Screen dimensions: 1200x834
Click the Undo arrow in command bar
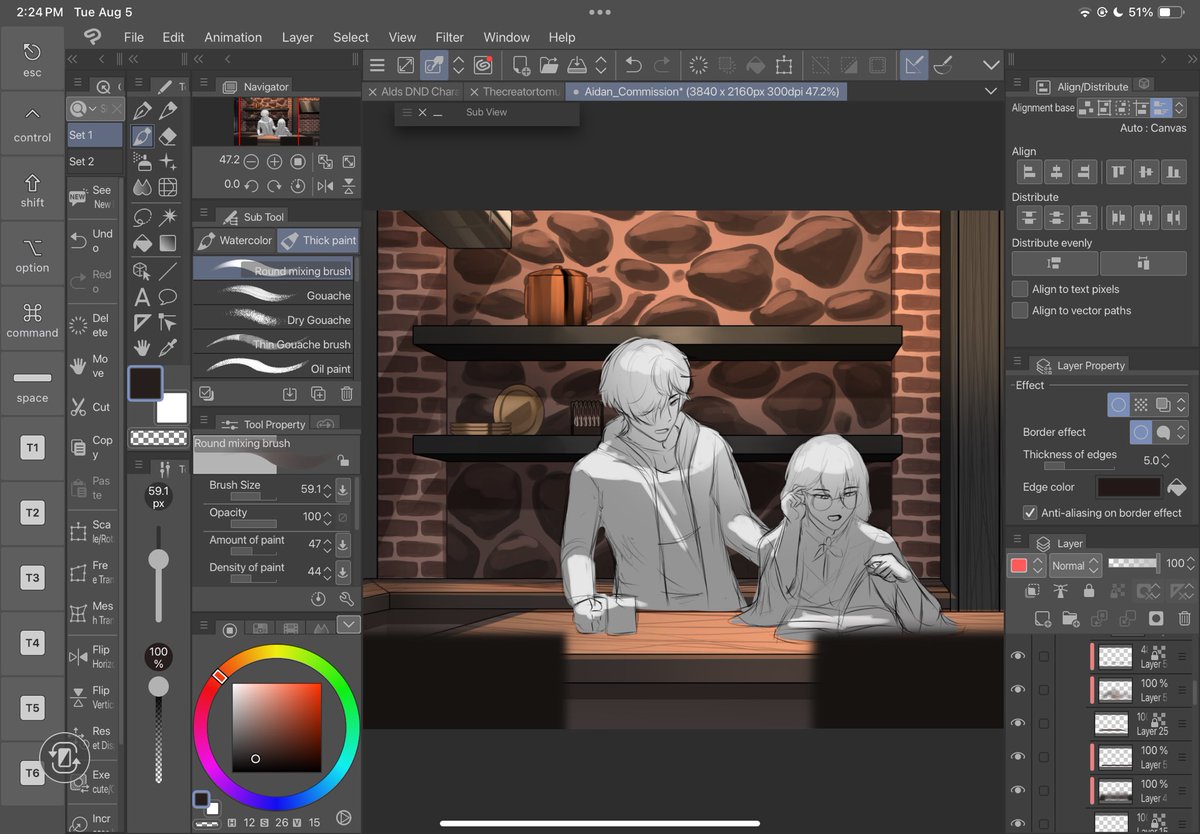633,65
